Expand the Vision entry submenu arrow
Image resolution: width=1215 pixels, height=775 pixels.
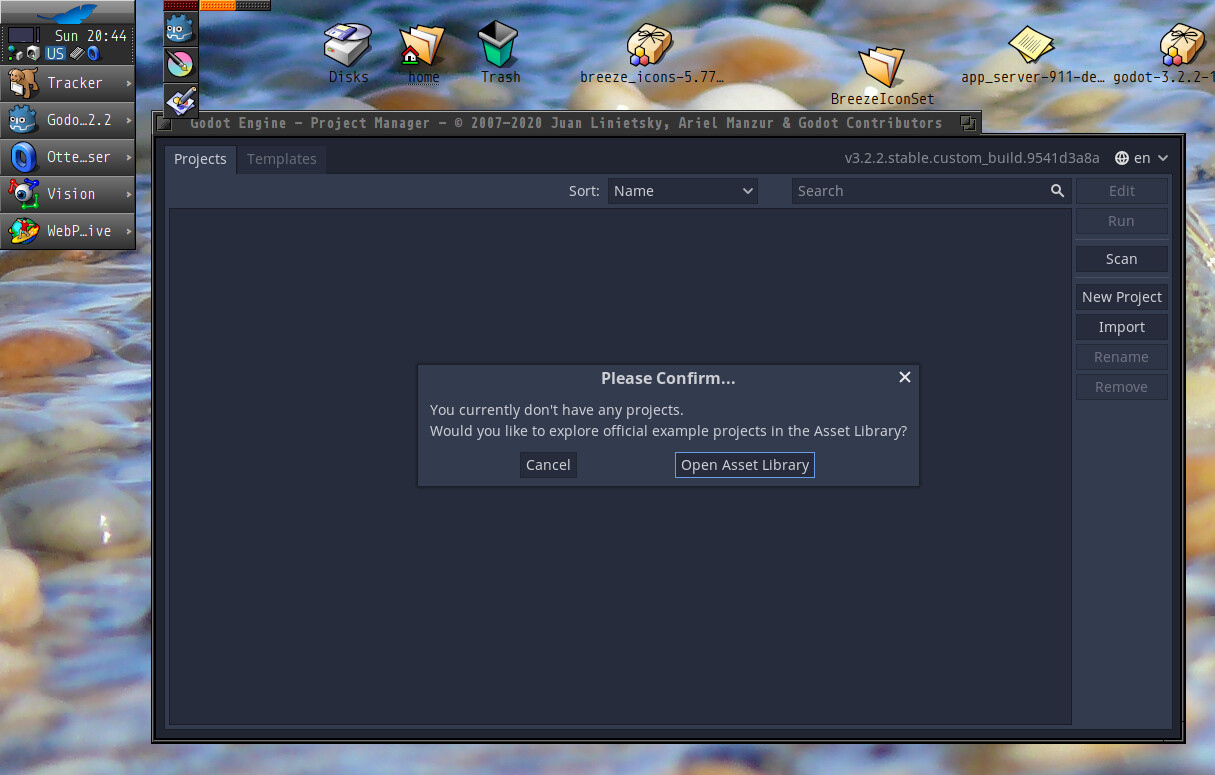point(130,194)
